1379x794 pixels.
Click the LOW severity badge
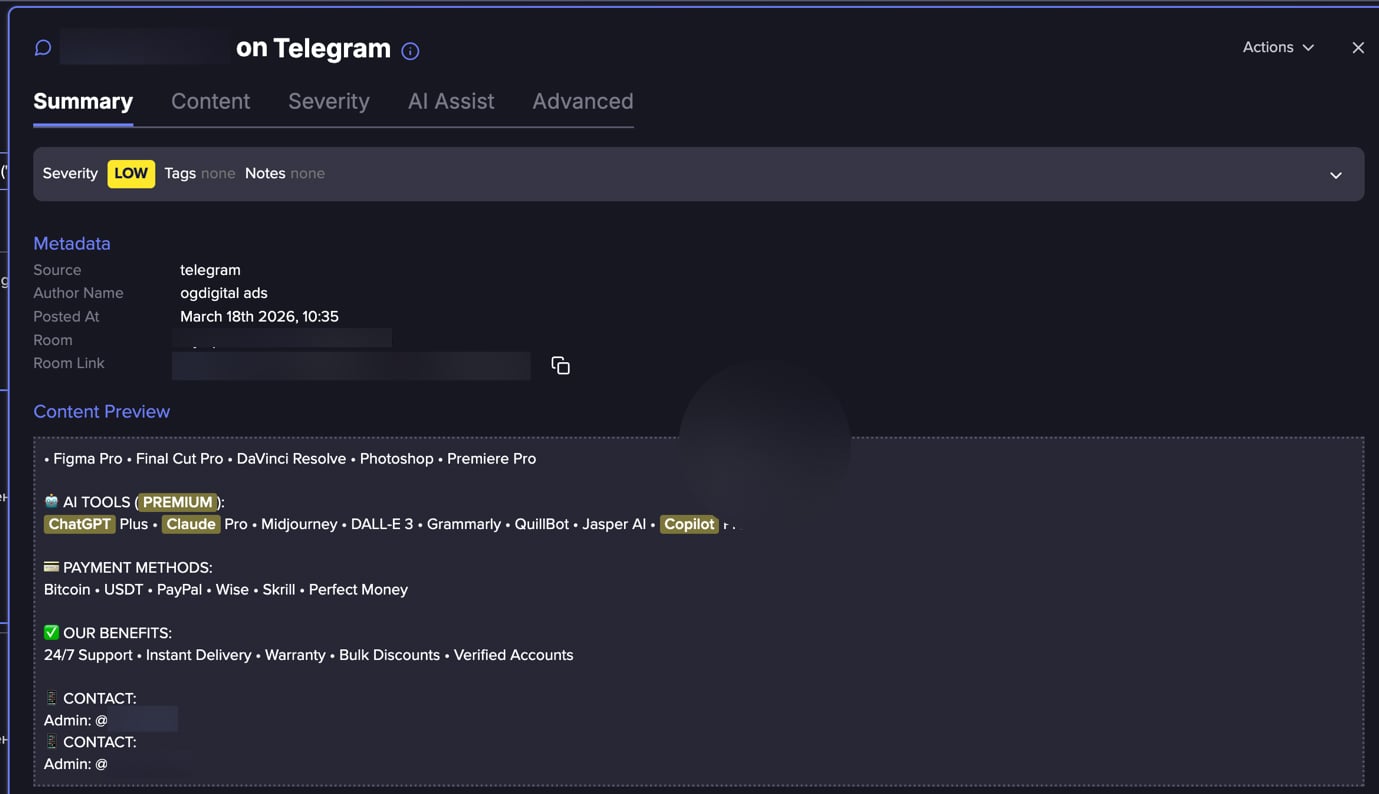pos(130,173)
